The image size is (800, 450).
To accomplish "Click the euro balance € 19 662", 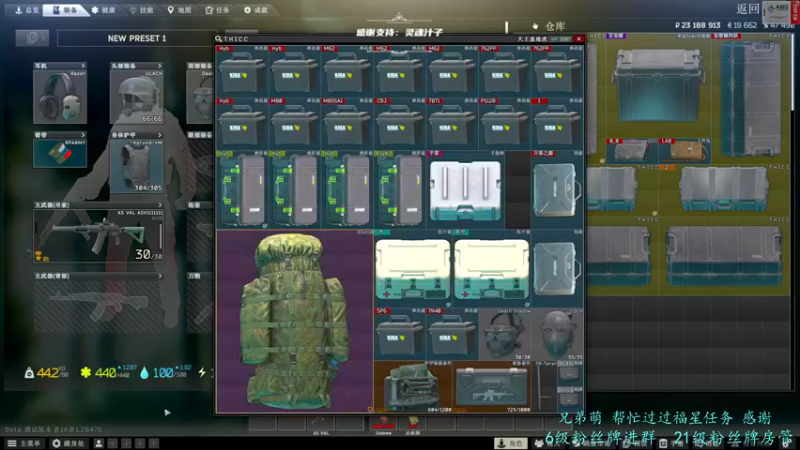I will coord(742,25).
